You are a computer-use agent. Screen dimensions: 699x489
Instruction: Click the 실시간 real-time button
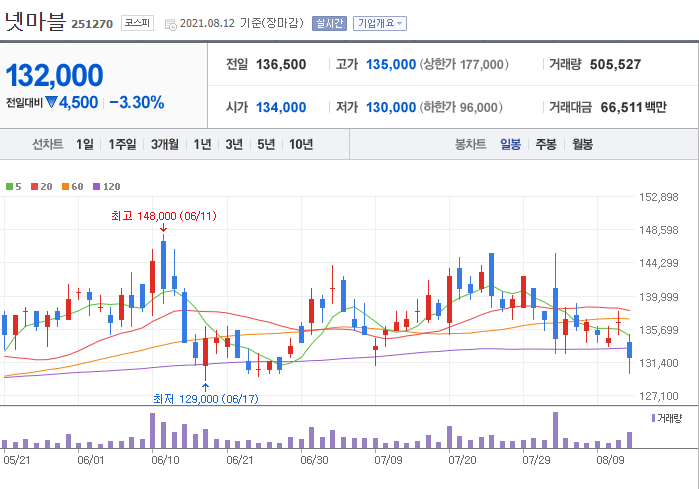pyautogui.click(x=329, y=23)
